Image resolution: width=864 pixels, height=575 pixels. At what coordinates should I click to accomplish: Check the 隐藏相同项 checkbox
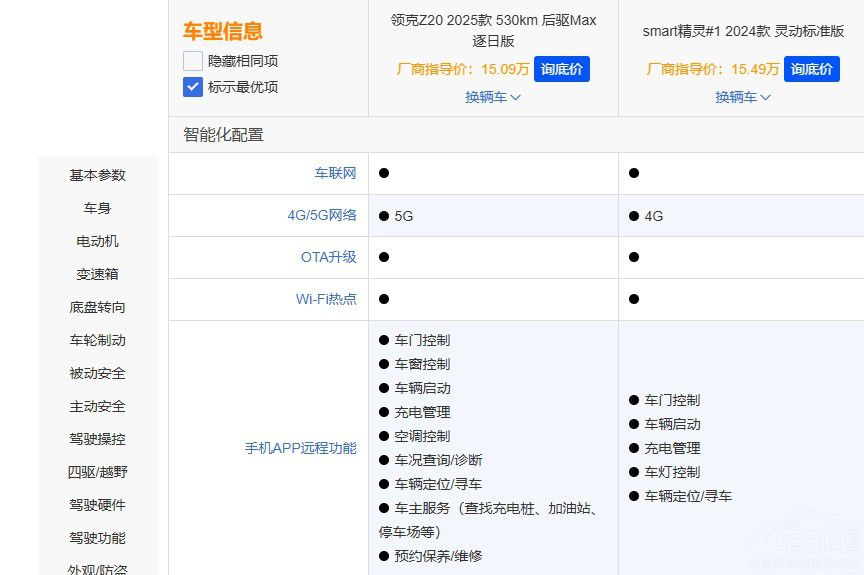point(193,61)
